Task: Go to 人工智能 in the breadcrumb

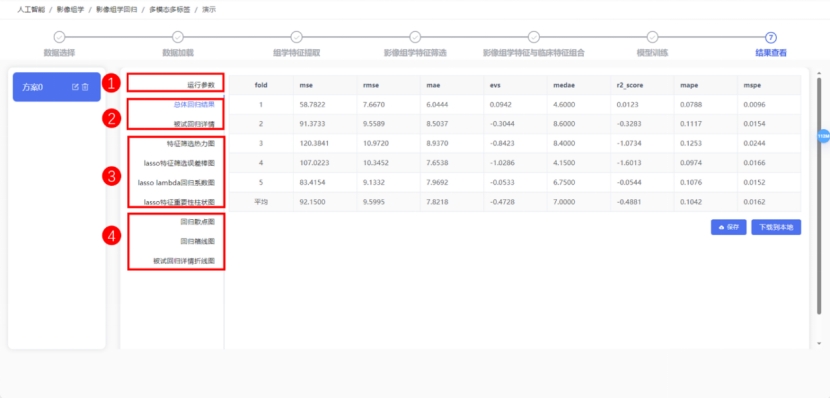Action: pyautogui.click(x=31, y=10)
